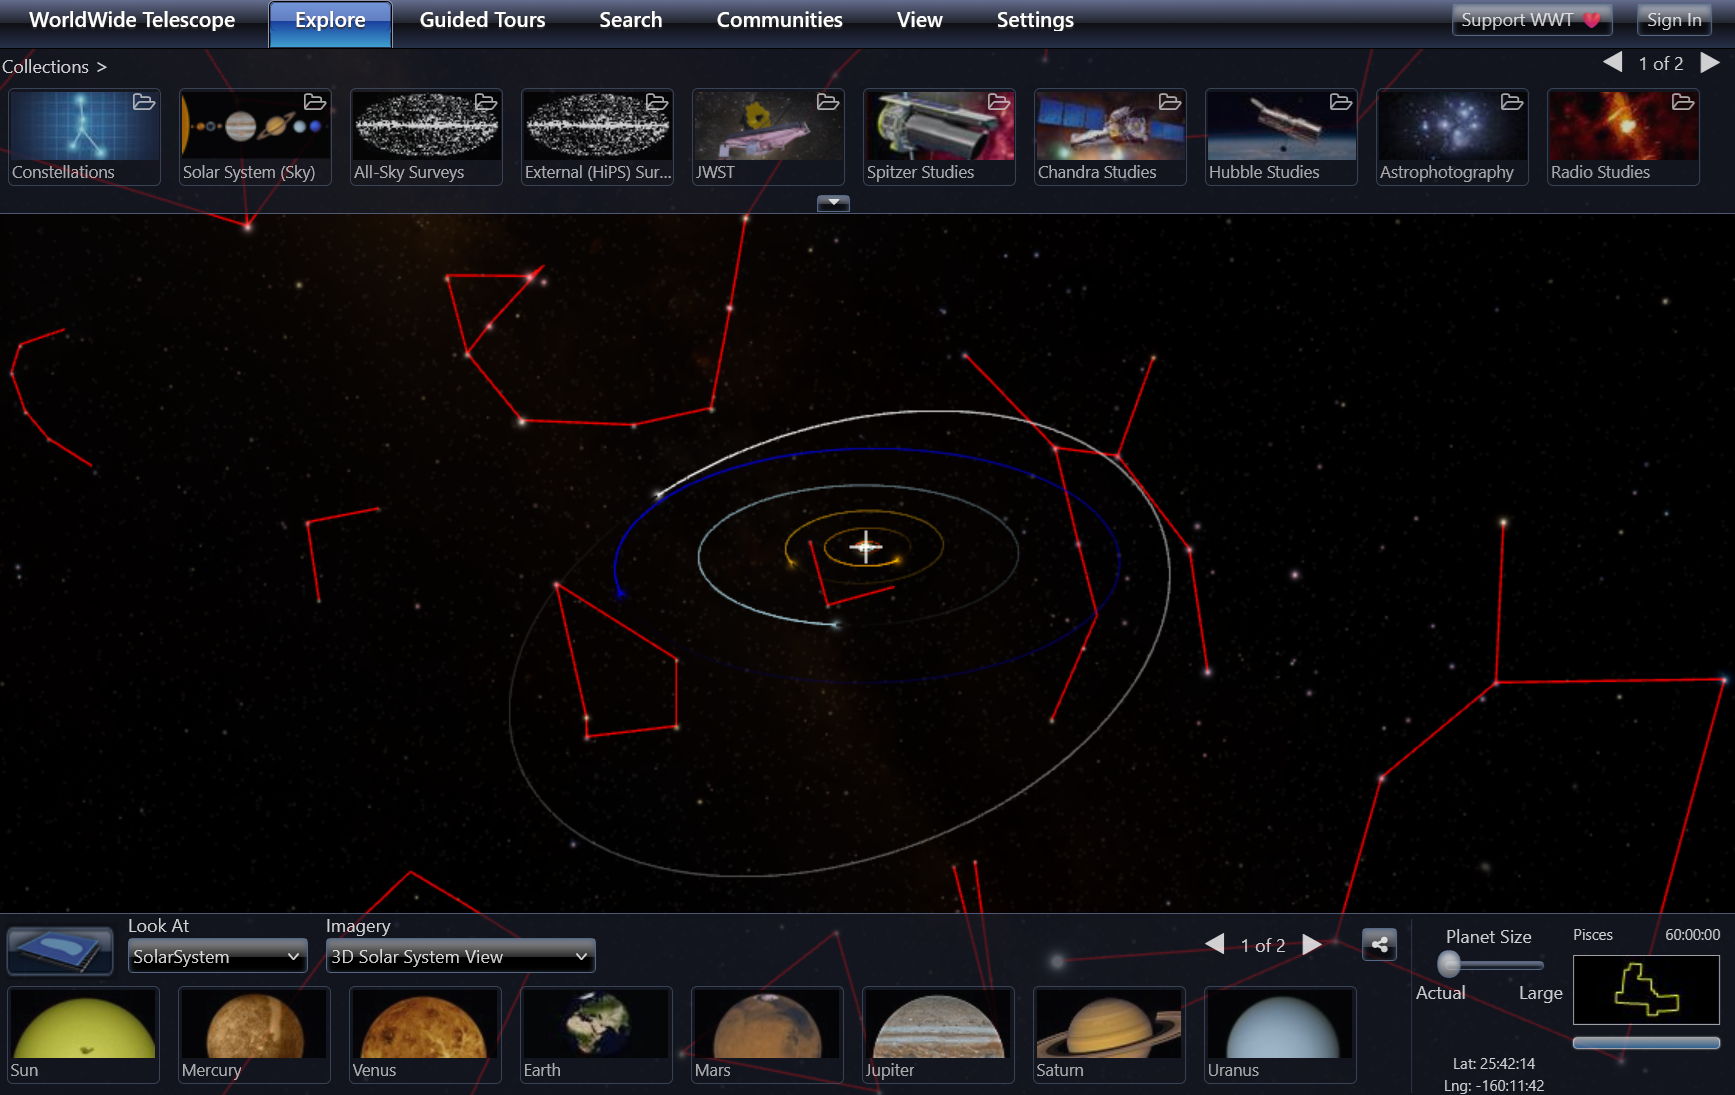Screen dimensions: 1735x1095
Task: Click the layer manager map icon
Action: click(x=60, y=950)
